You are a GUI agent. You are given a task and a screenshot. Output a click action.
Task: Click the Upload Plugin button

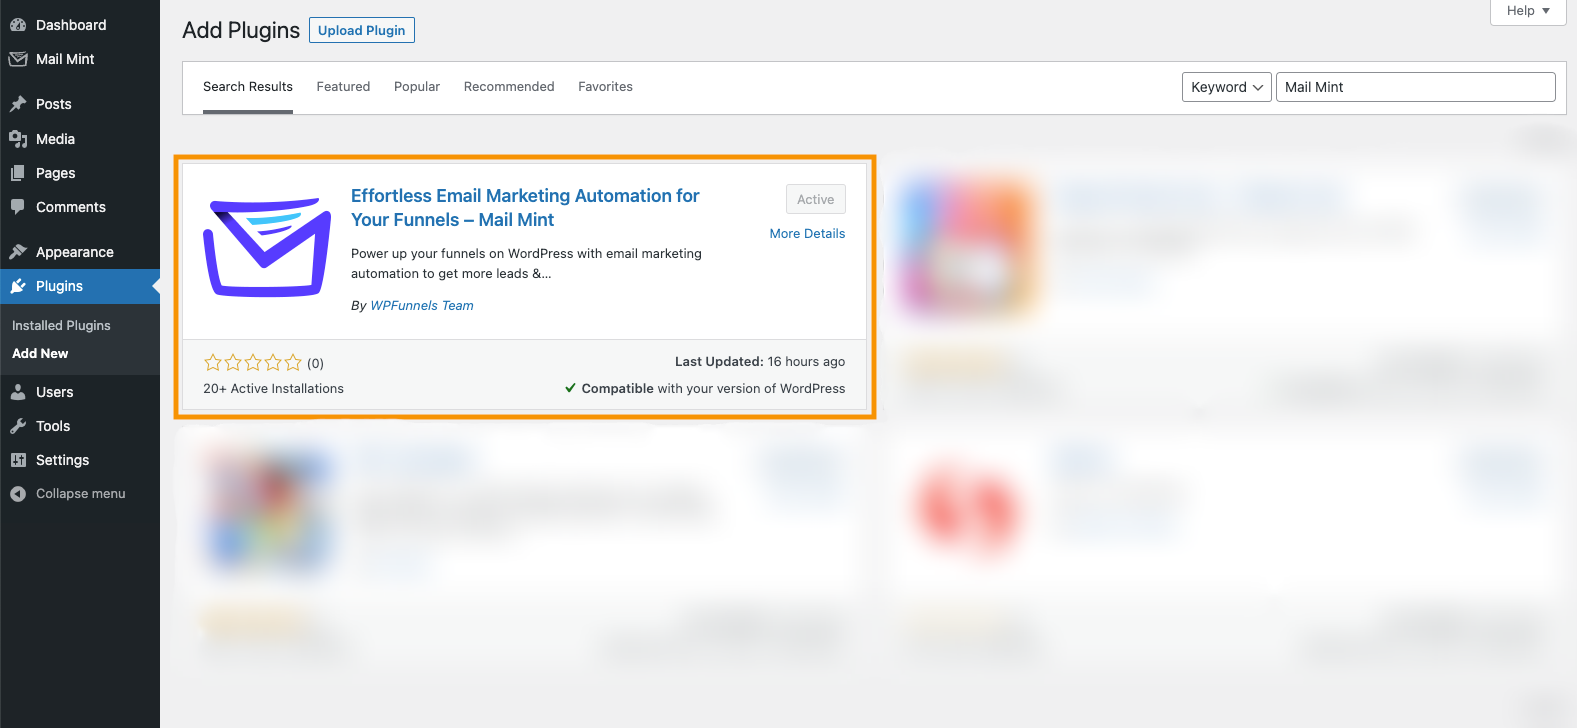pyautogui.click(x=362, y=30)
